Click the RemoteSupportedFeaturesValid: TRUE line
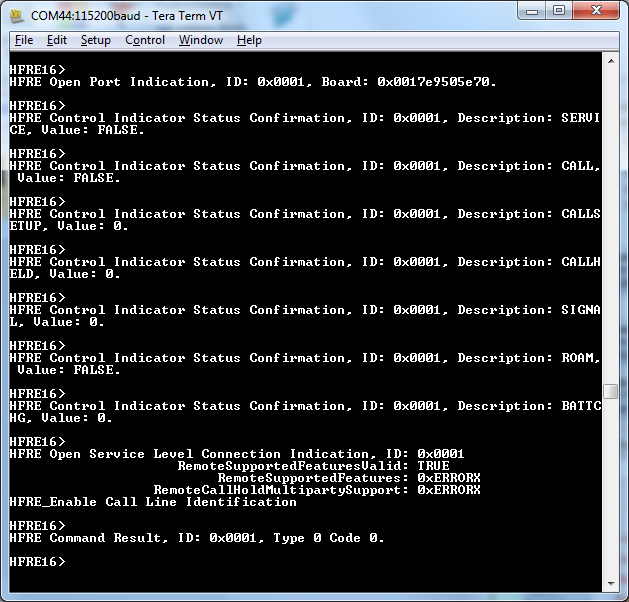Viewport: 629px width, 602px height. [x=313, y=466]
